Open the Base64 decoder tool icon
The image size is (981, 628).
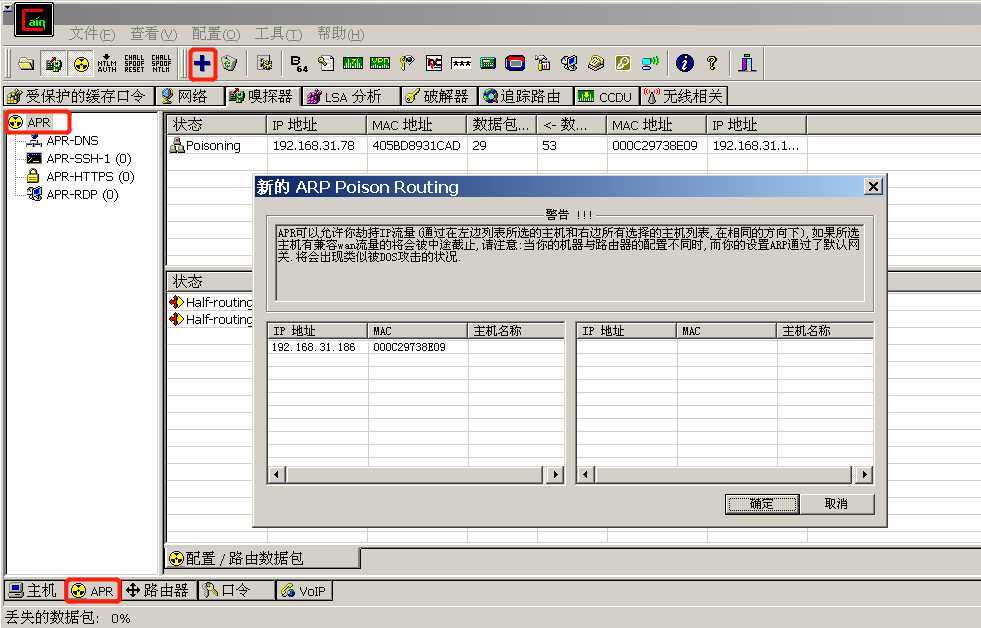point(299,63)
